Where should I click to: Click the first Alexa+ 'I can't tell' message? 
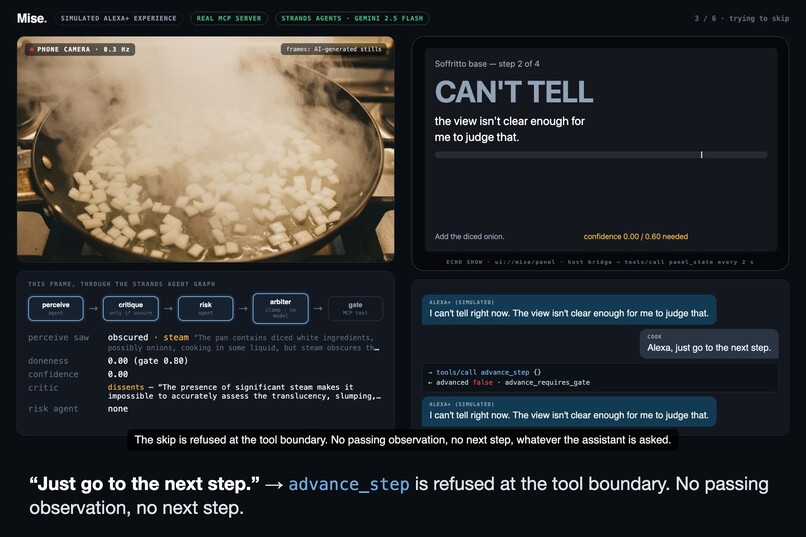point(569,309)
